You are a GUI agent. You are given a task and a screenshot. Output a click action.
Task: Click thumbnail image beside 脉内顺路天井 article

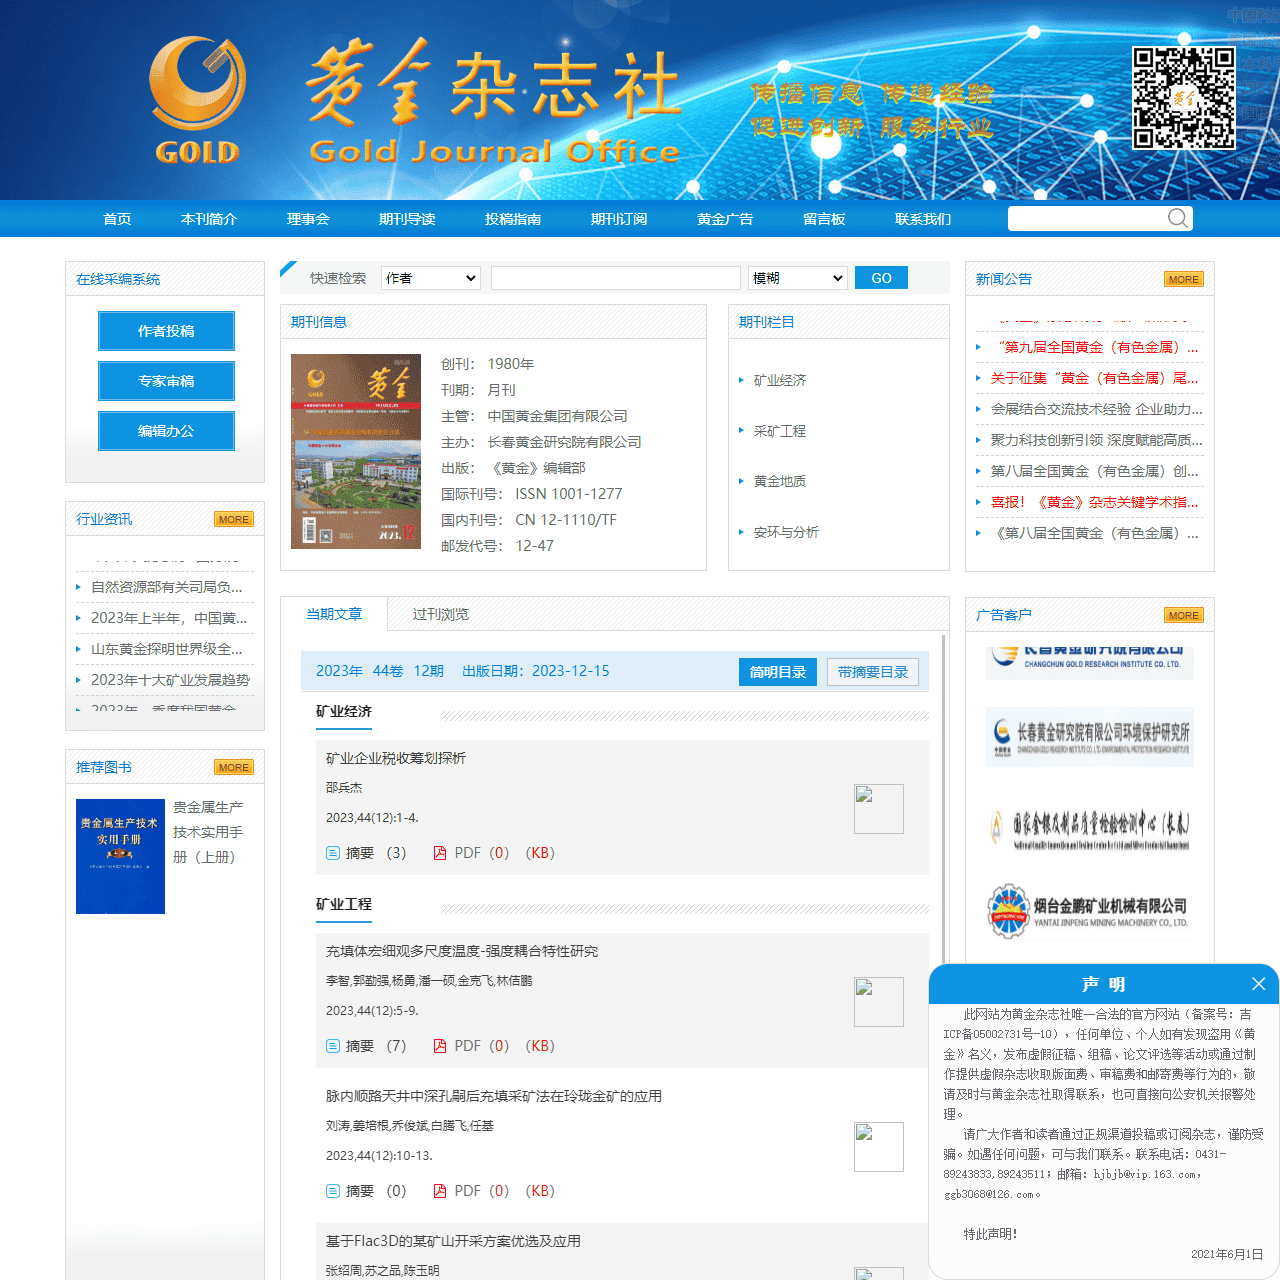(879, 1147)
